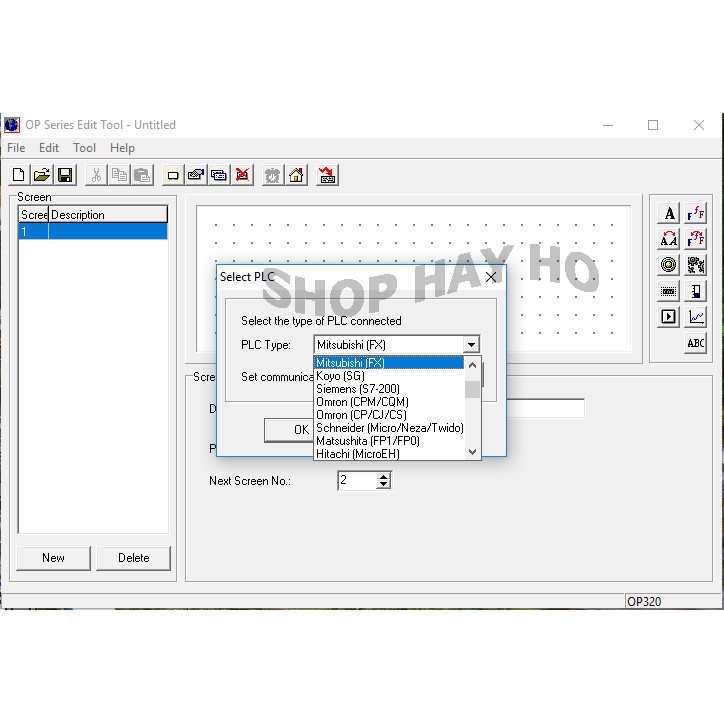Select the multi-font 'FfF' text tool
724x724 pixels.
coord(695,213)
